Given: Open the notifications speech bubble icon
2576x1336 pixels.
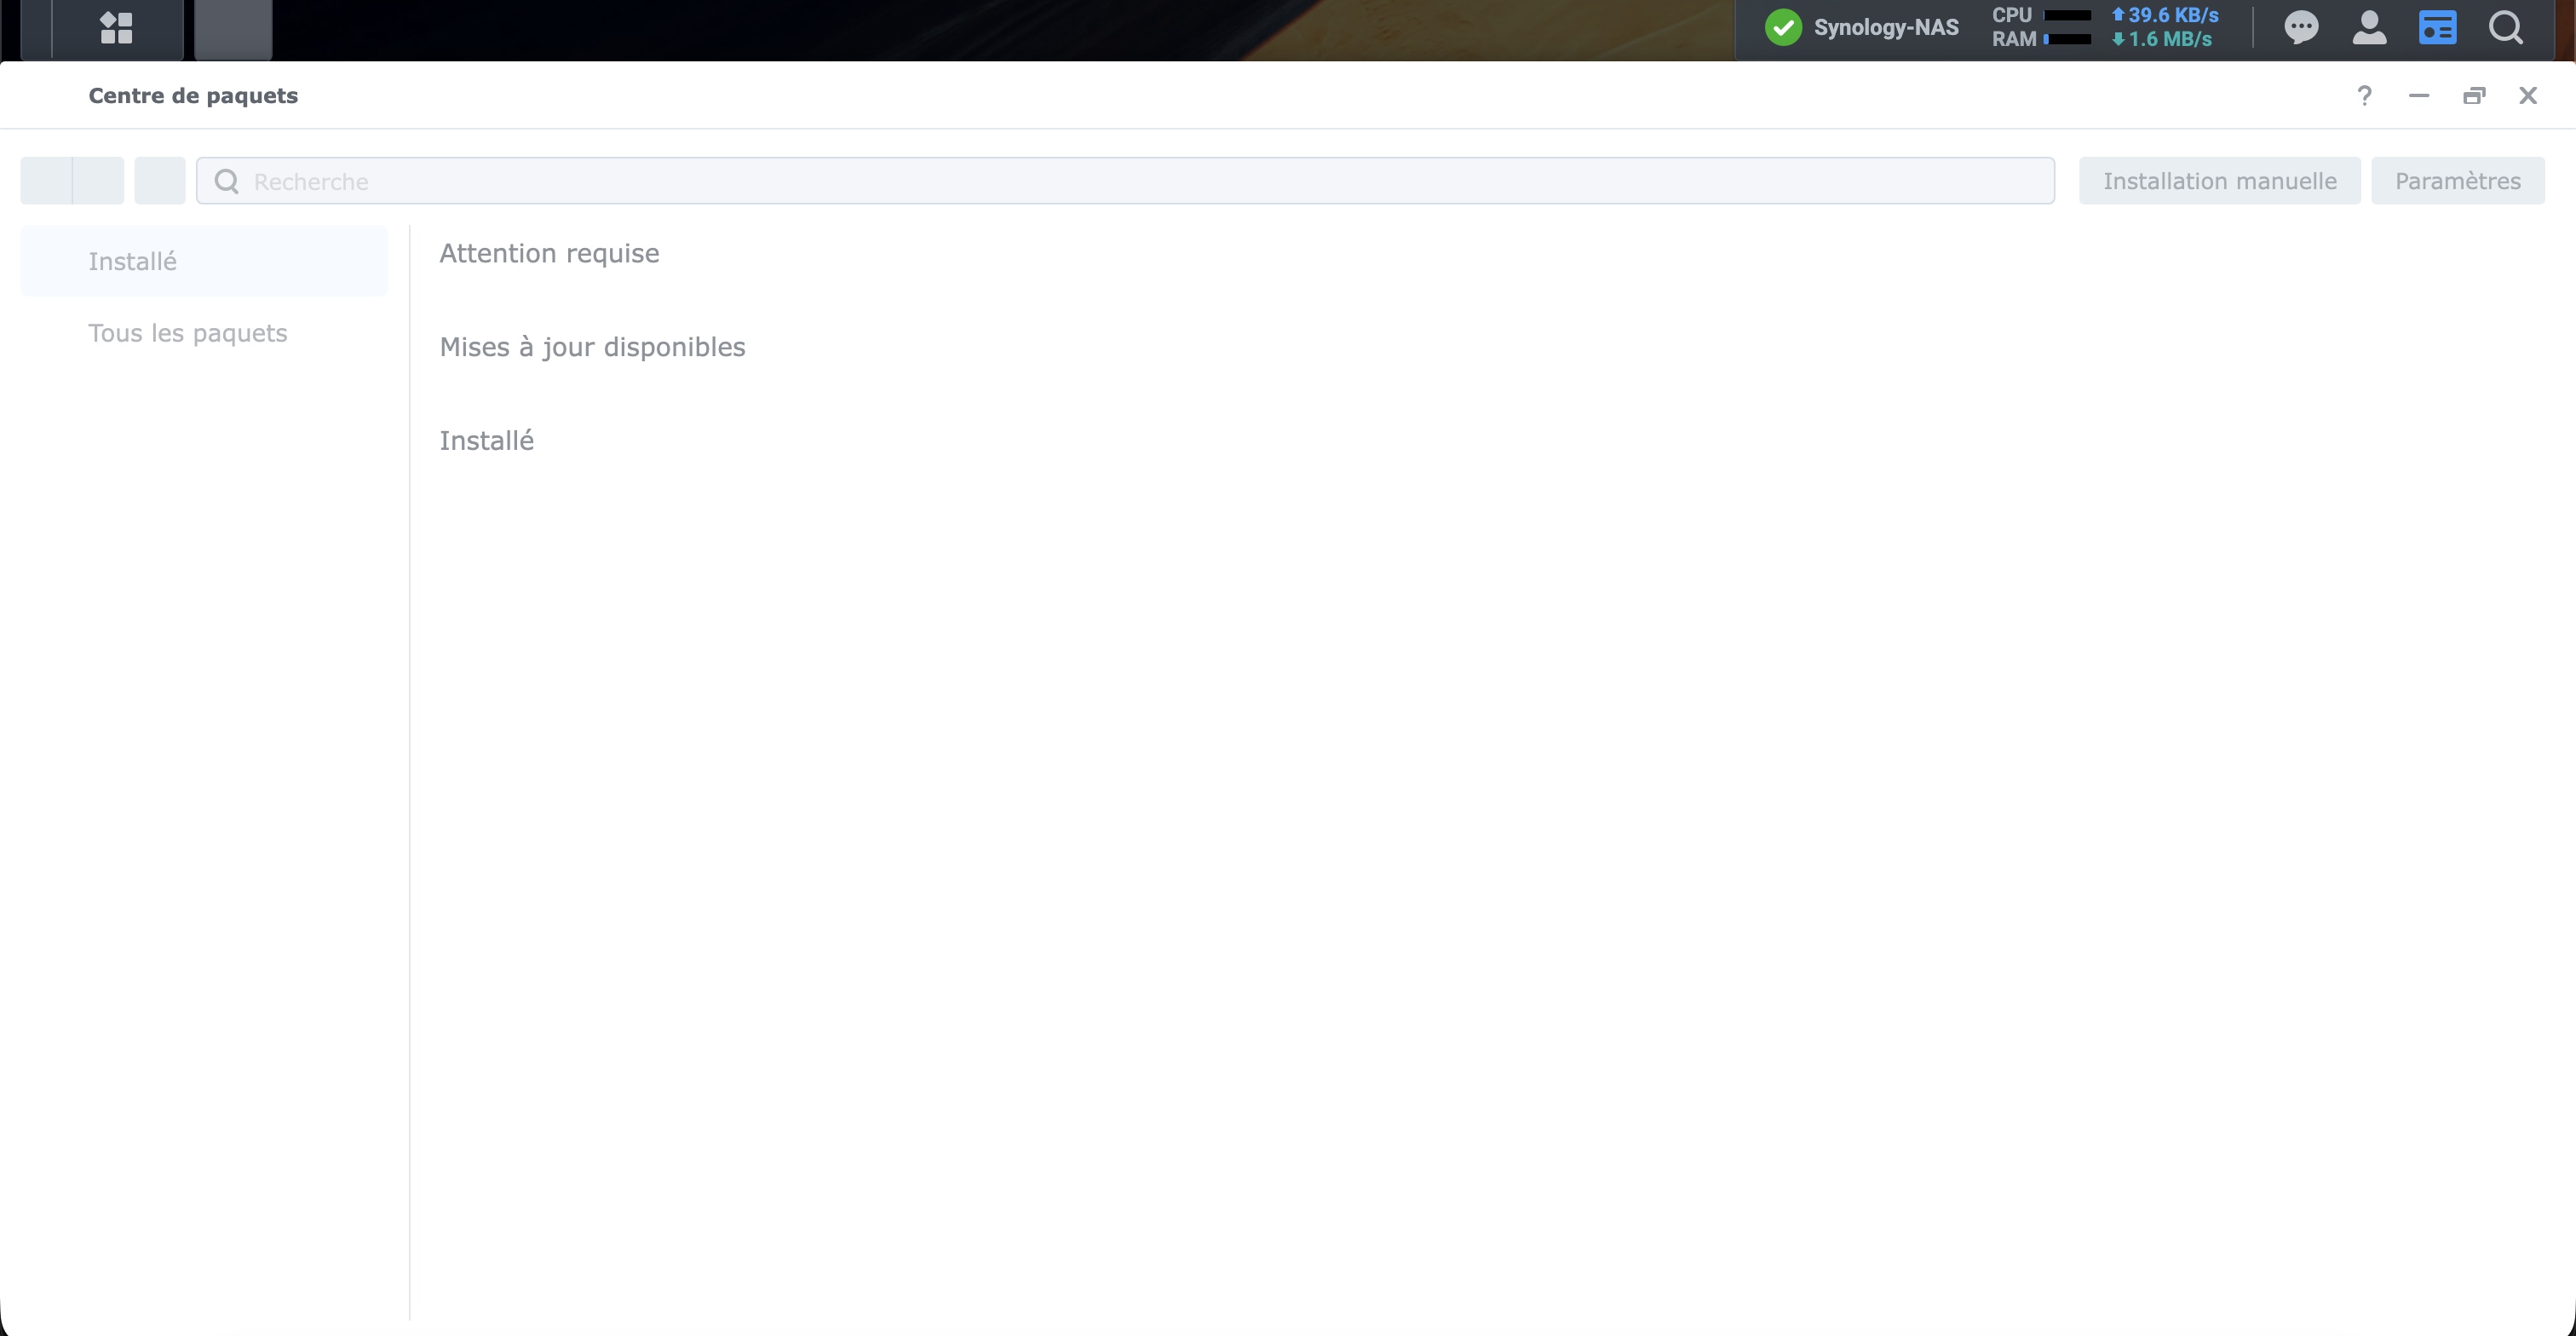Looking at the screenshot, I should tap(2301, 27).
